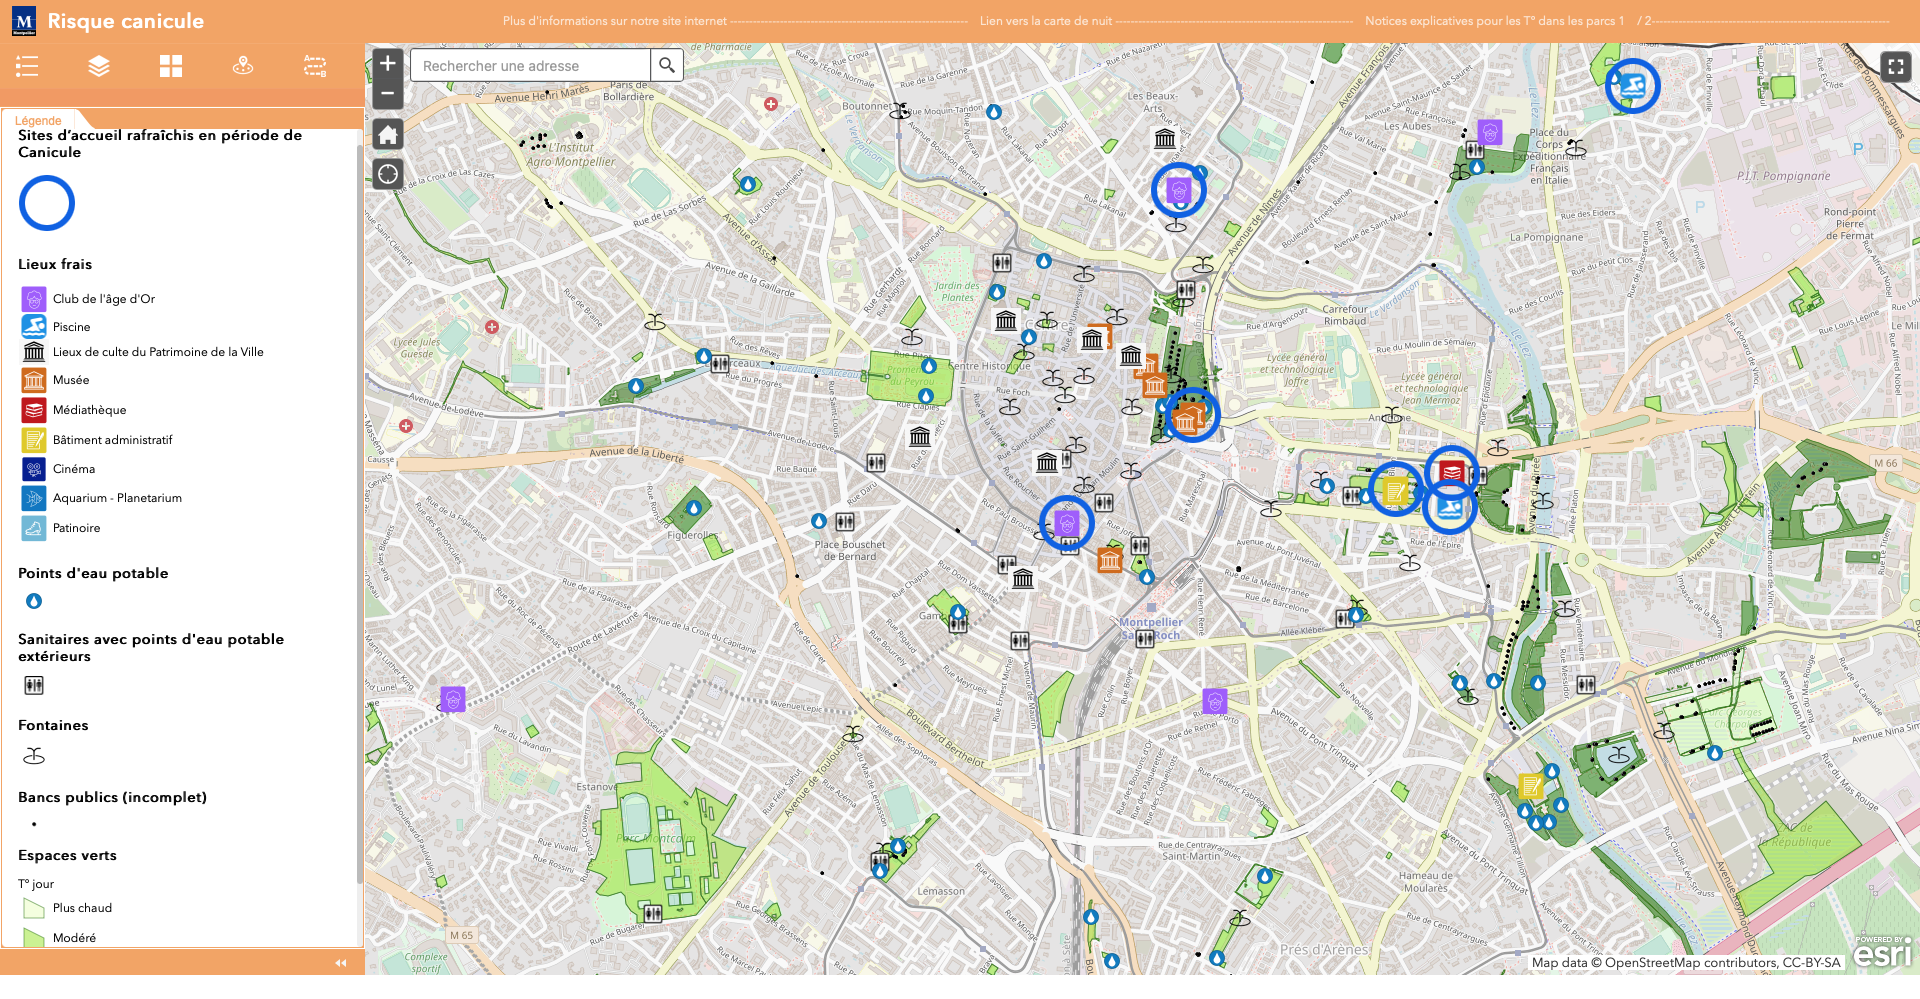This screenshot has height=999, width=1920.
Task: Open the legend list widget
Action: click(27, 67)
